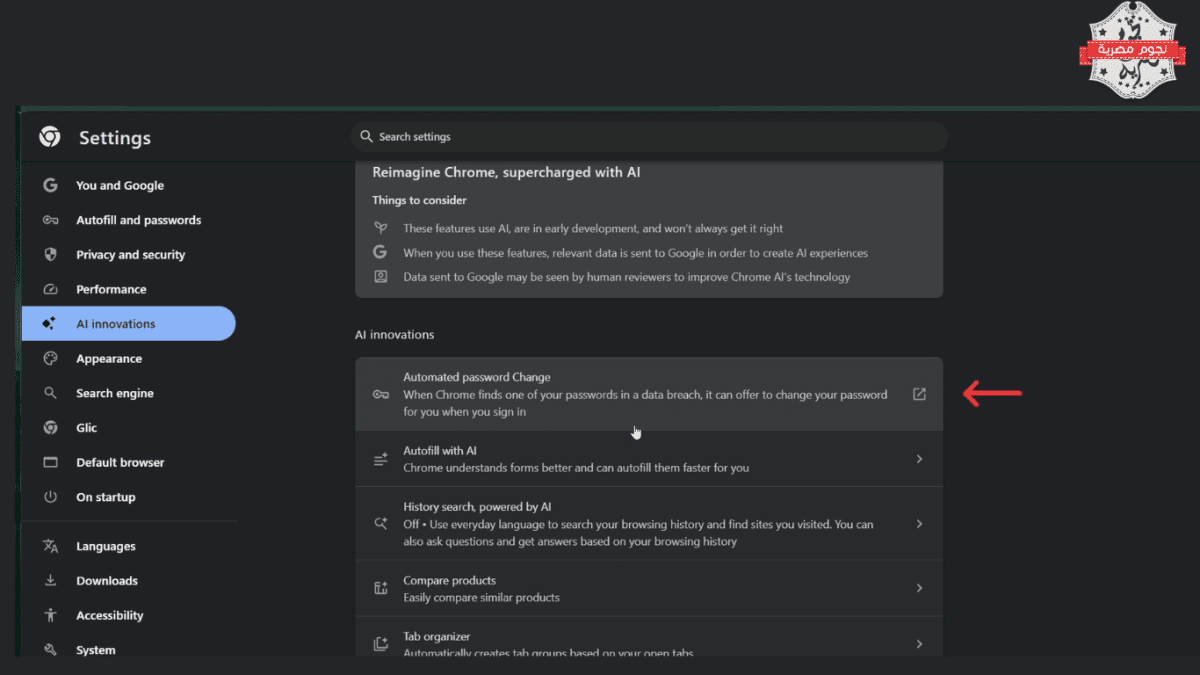The height and width of the screenshot is (675, 1200).
Task: Click the History search sparkle magnifier icon
Action: [380, 523]
